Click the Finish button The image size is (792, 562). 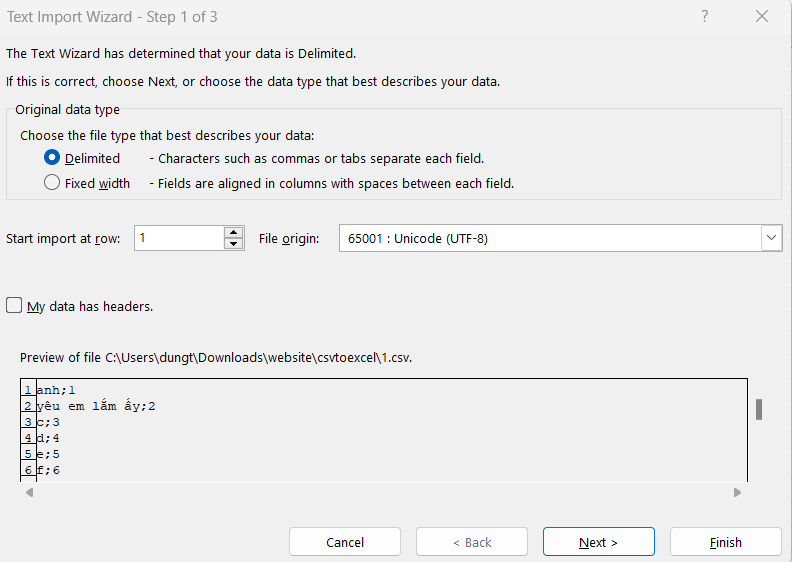[x=725, y=542]
